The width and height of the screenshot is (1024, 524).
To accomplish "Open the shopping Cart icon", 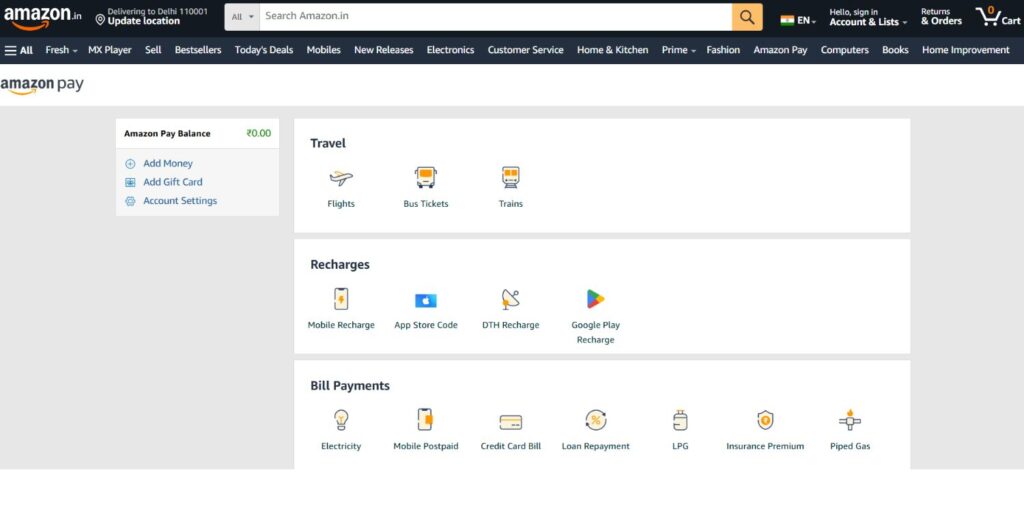I will click(x=998, y=16).
